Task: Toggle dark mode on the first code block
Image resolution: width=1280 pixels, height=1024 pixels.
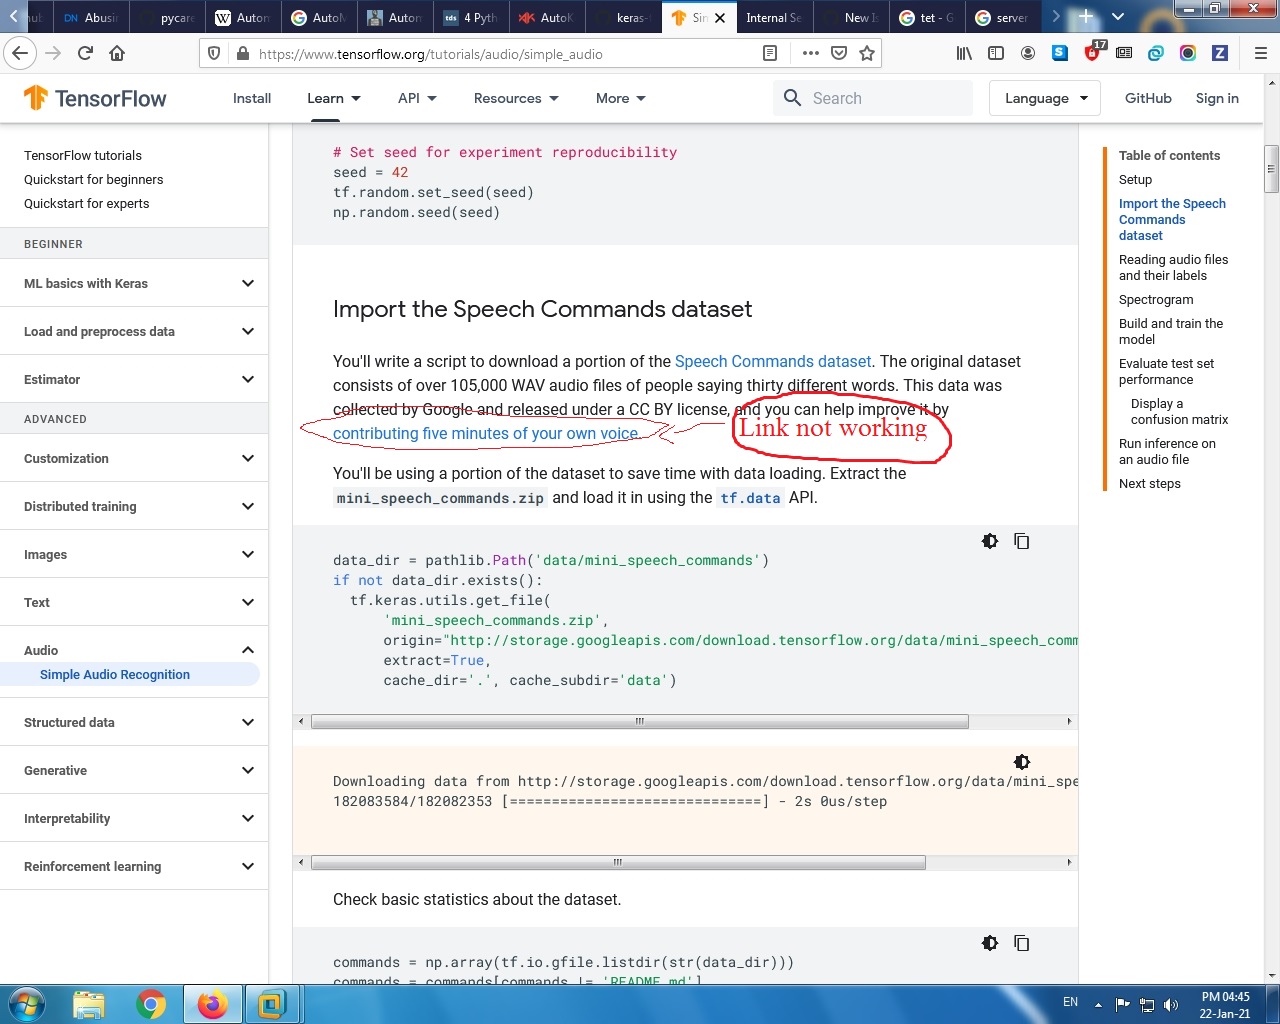Action: point(989,541)
